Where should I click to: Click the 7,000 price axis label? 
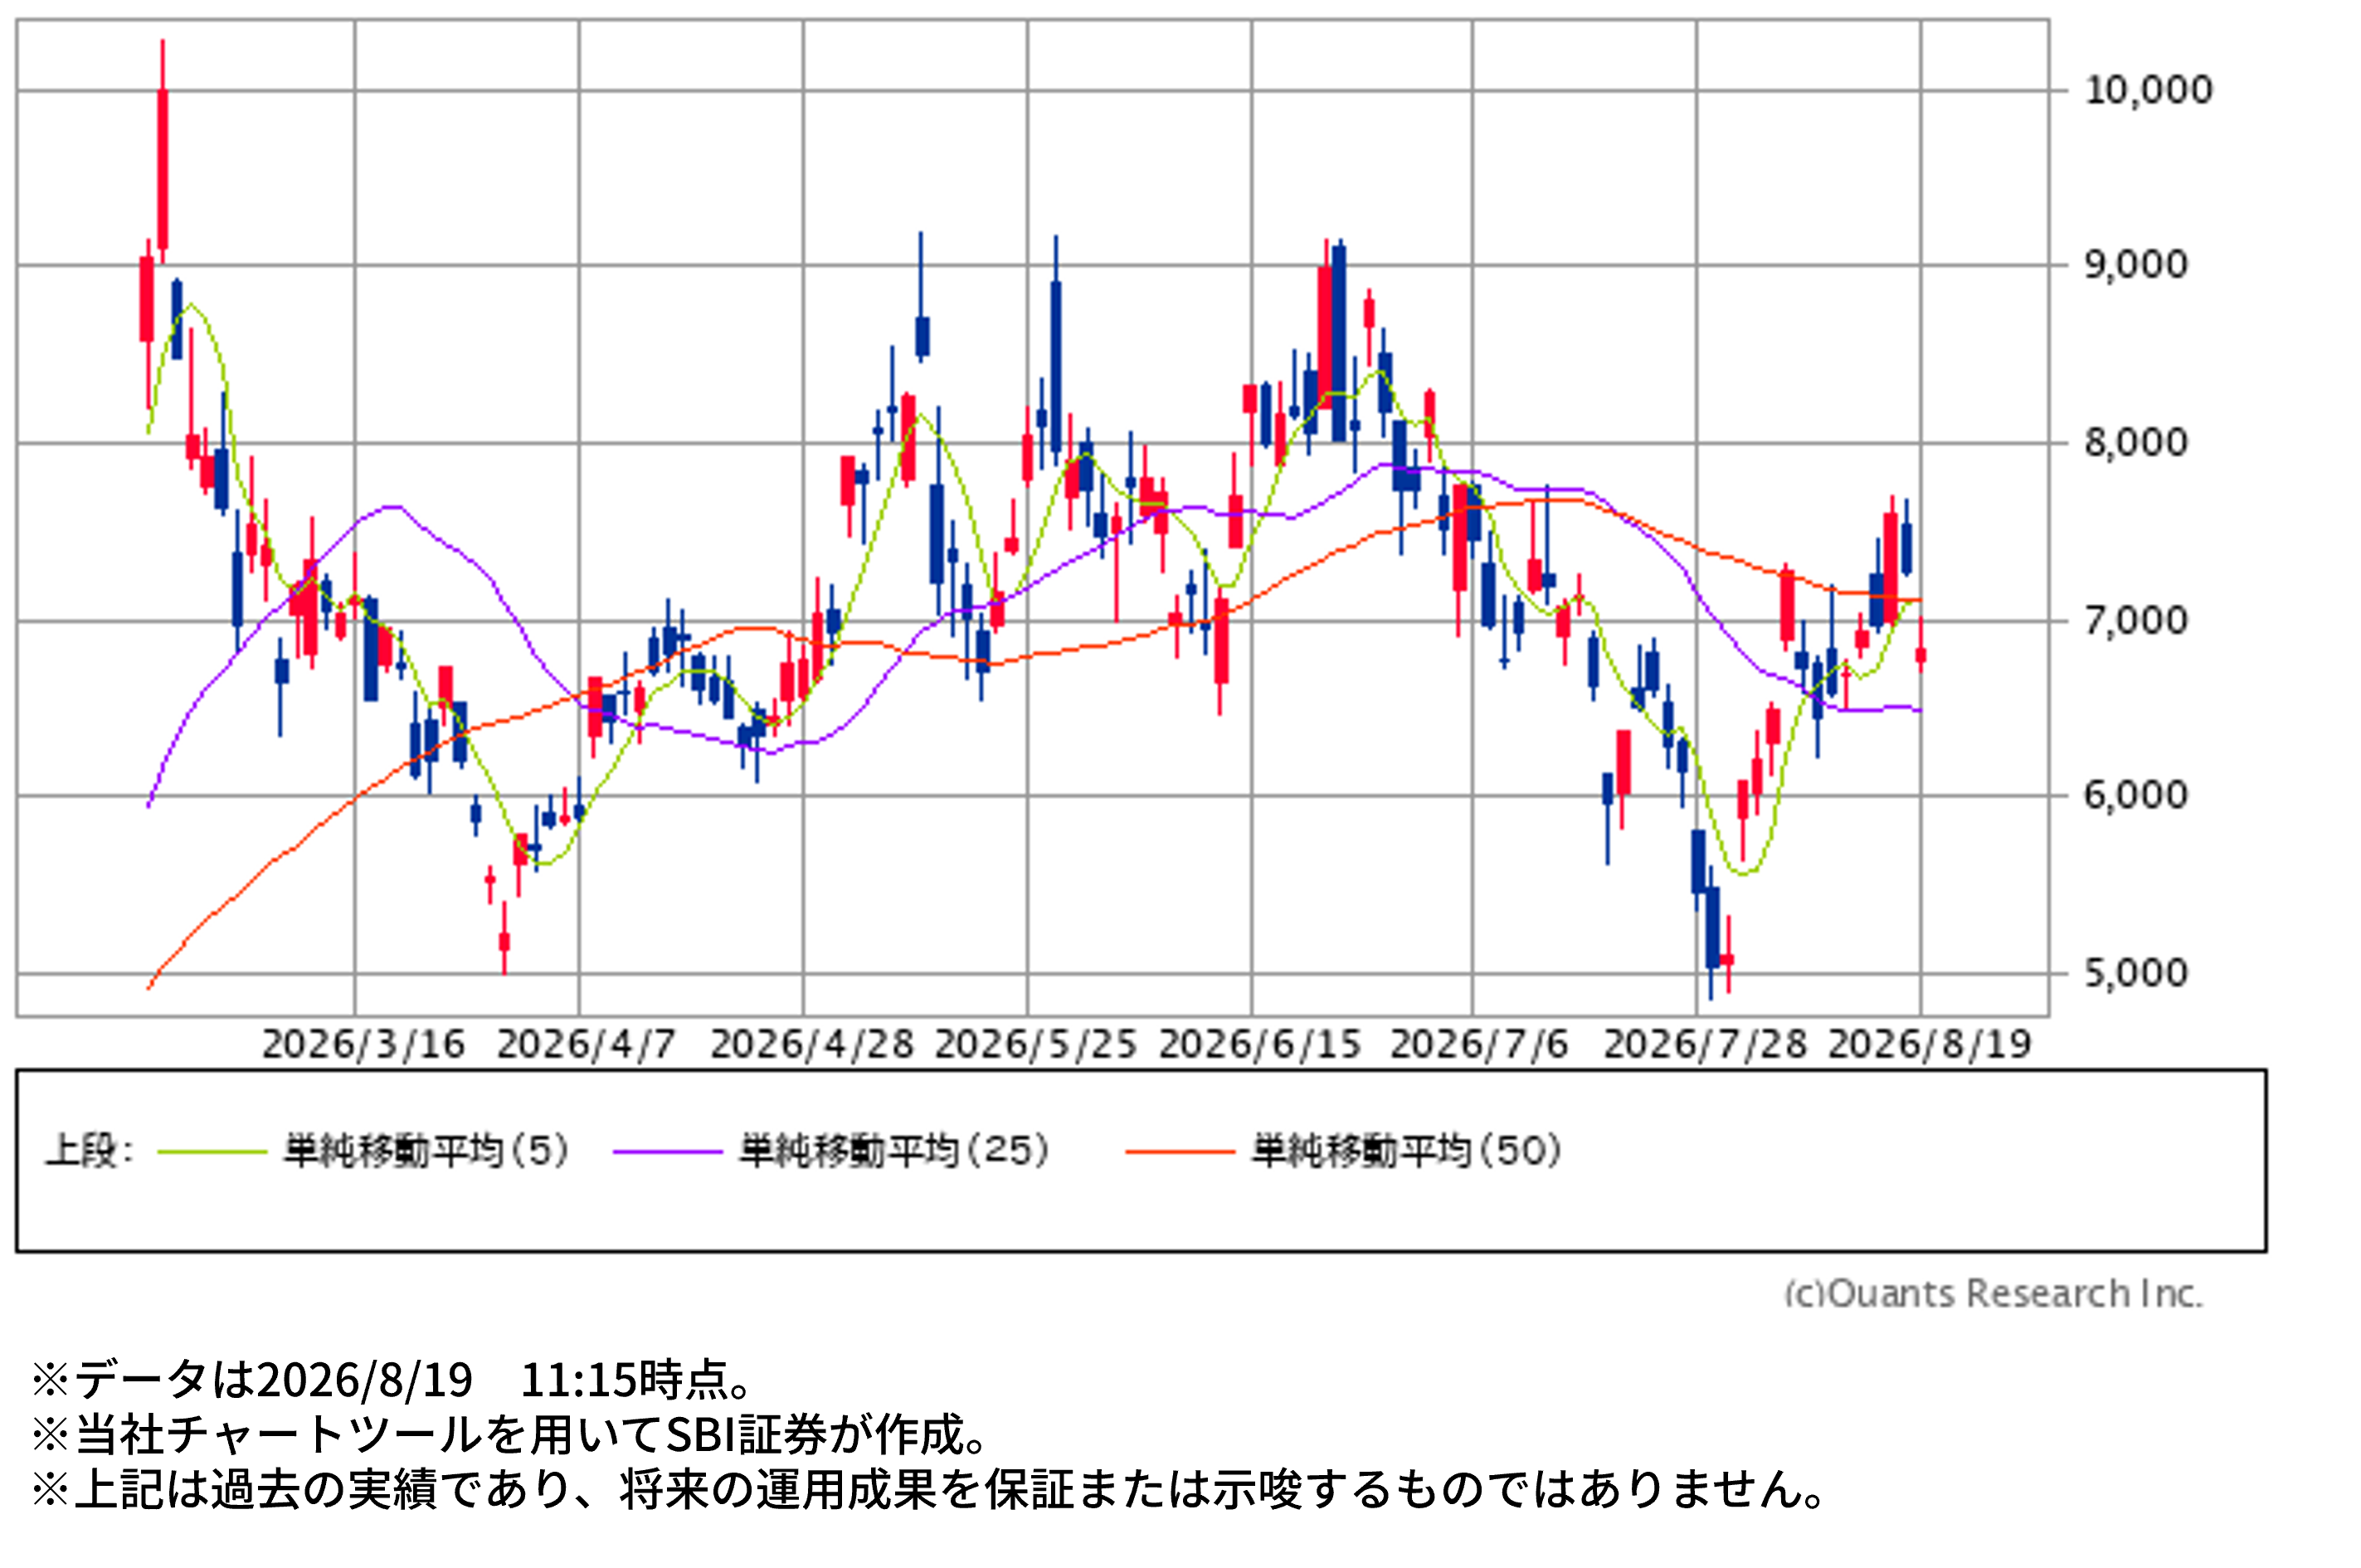(2136, 621)
